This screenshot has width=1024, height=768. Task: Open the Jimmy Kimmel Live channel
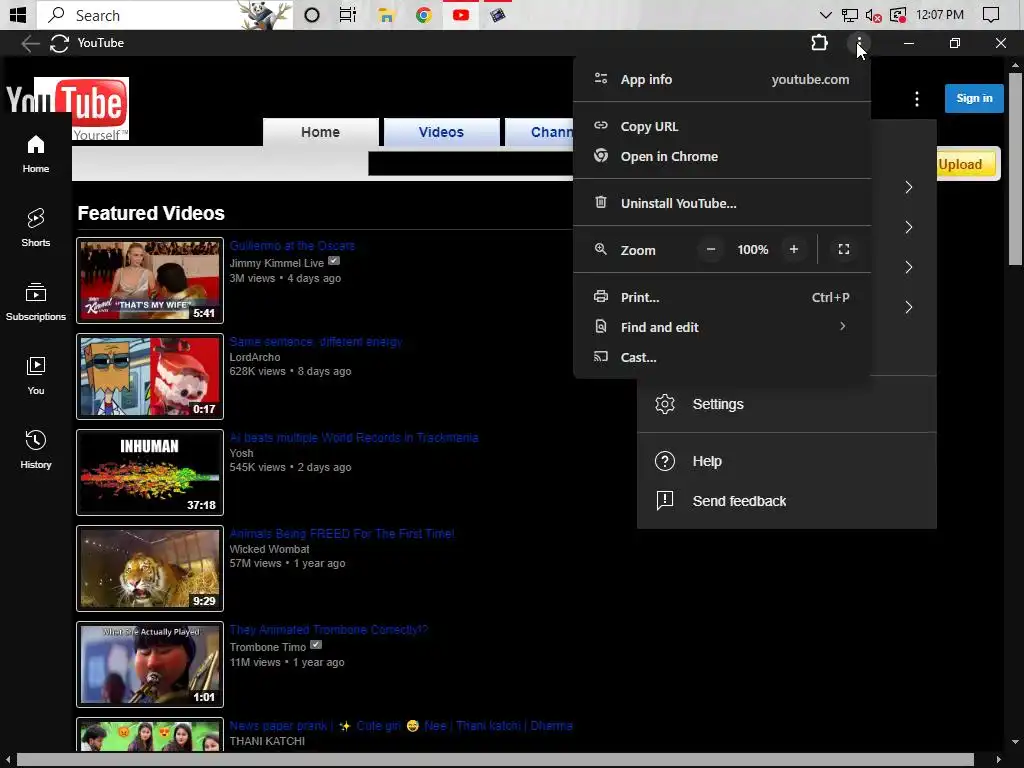point(276,263)
